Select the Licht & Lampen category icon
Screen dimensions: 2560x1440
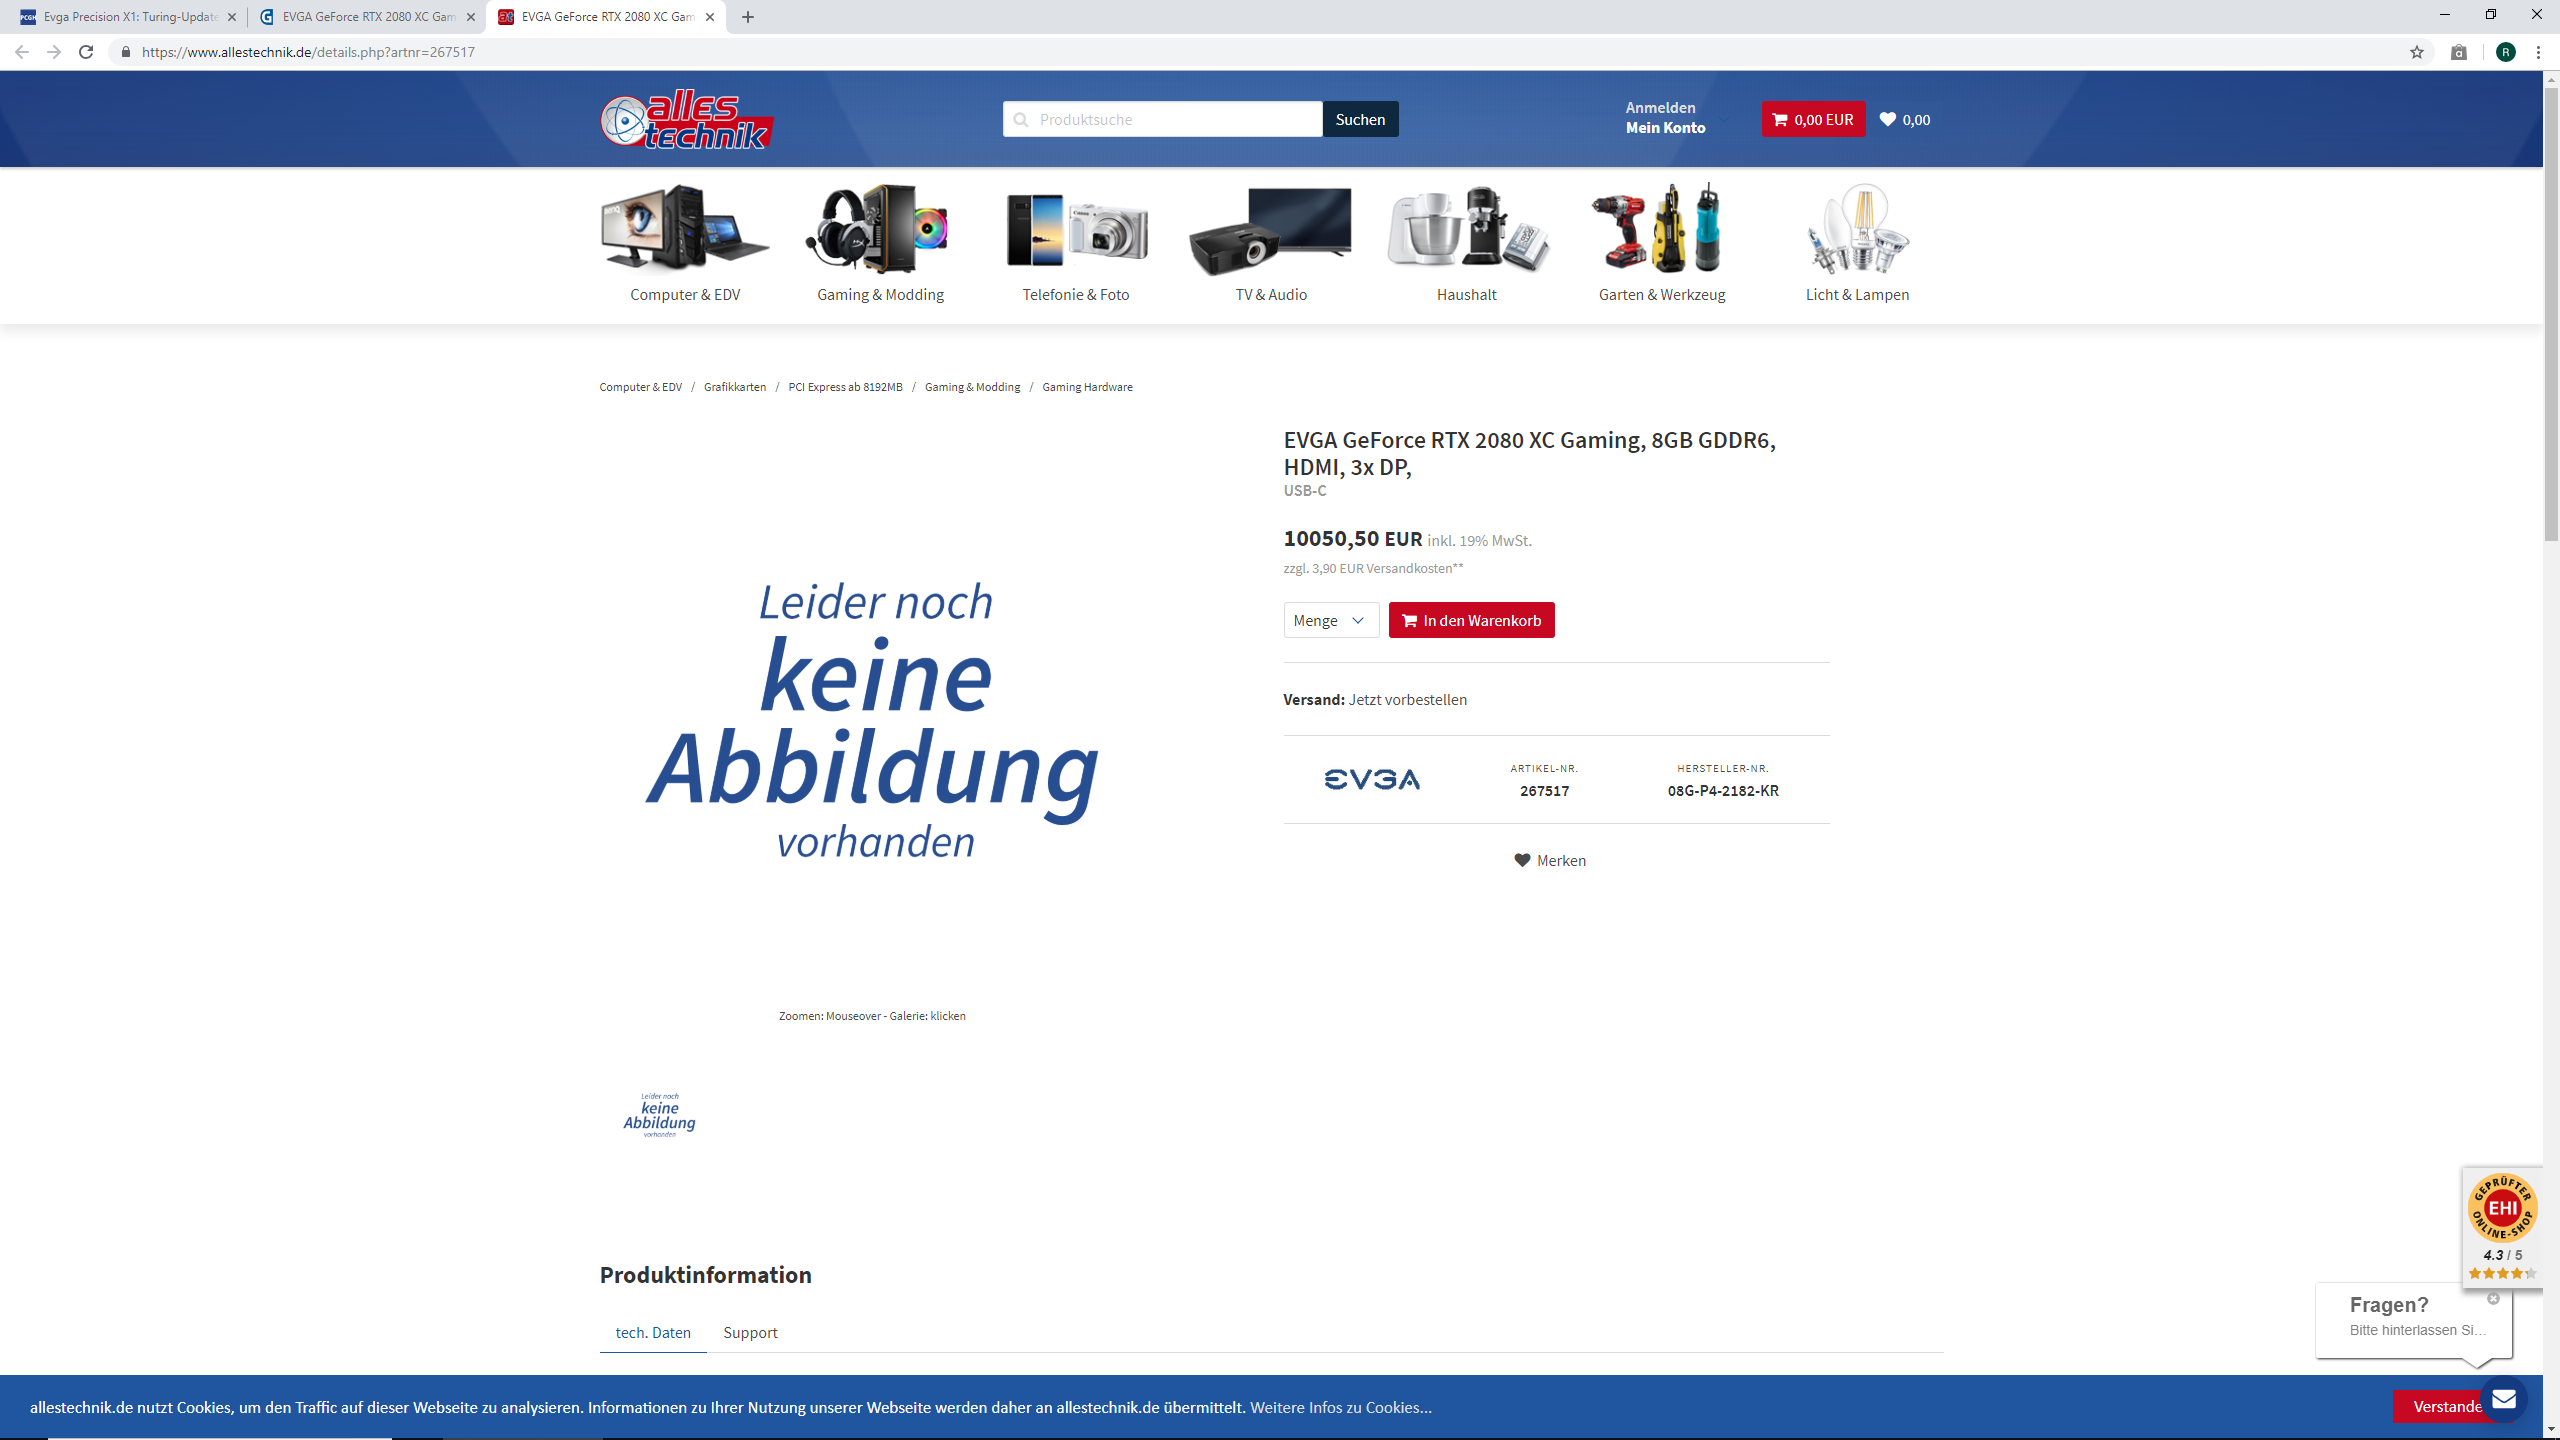[x=1857, y=229]
